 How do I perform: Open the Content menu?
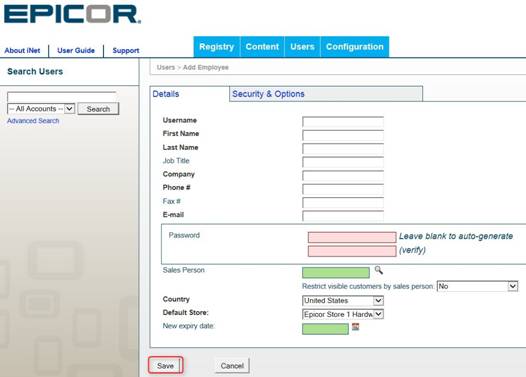[x=262, y=47]
